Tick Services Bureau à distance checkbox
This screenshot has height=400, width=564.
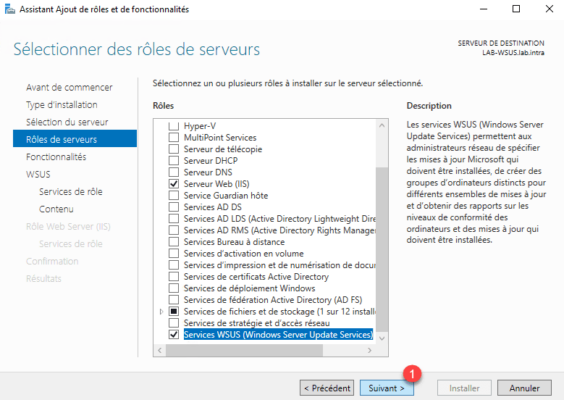174,242
